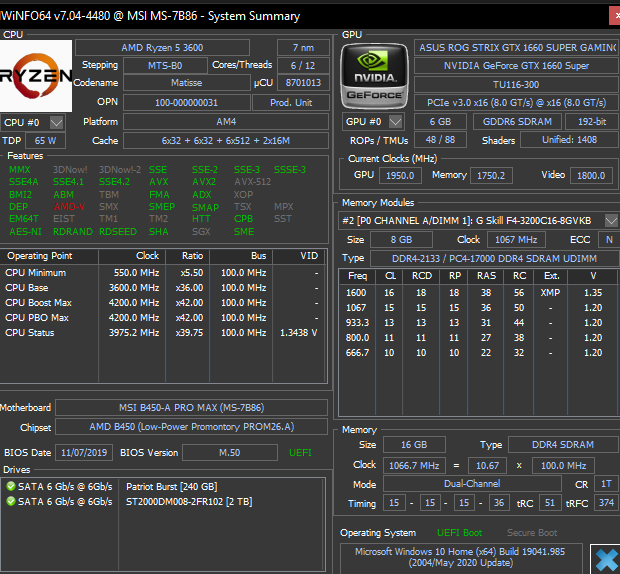Select the CPU PBO Max row
This screenshot has height=574, width=620.
163,318
